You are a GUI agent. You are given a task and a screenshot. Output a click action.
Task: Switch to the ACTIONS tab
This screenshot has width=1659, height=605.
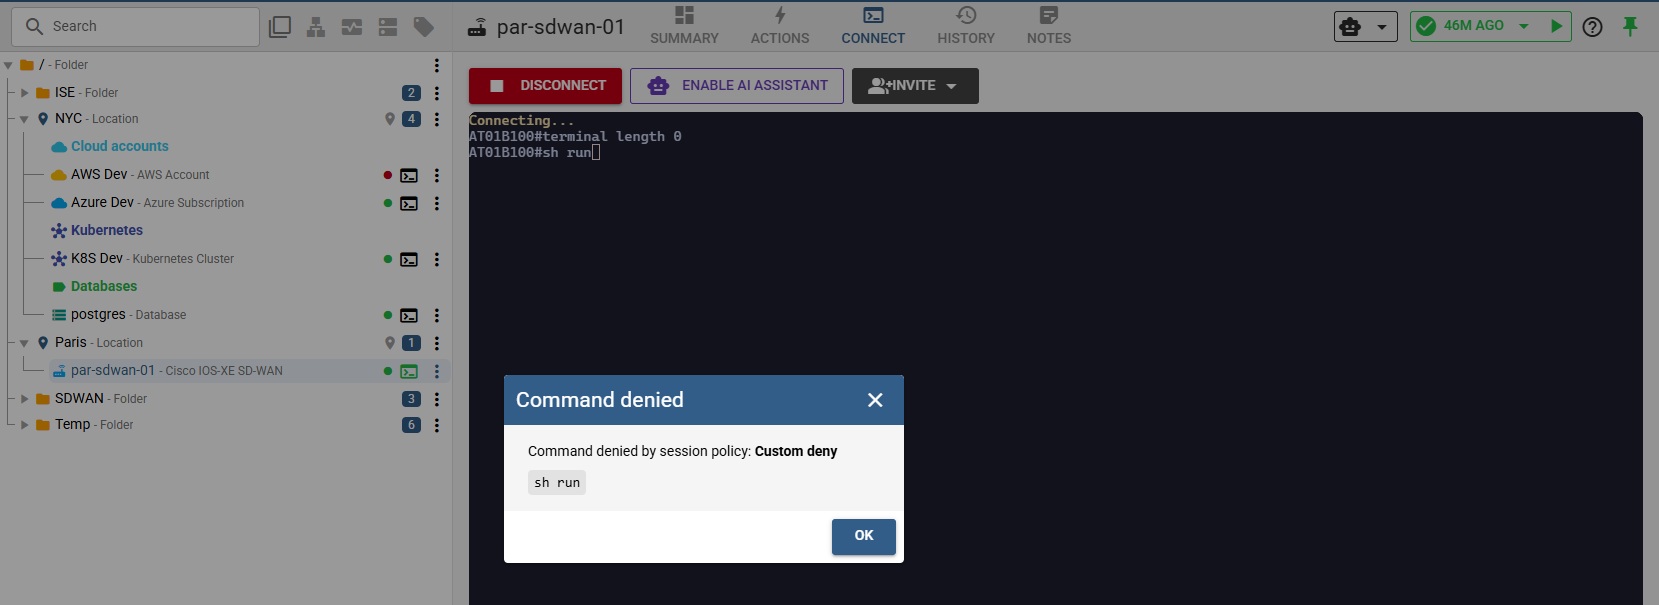click(x=780, y=26)
